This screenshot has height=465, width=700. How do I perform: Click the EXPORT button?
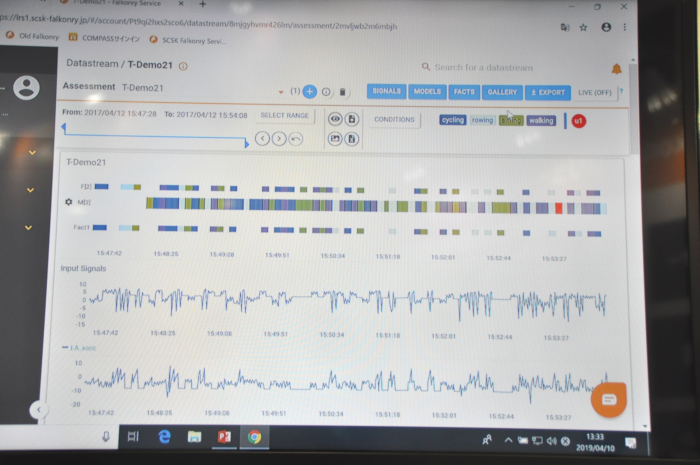point(548,92)
